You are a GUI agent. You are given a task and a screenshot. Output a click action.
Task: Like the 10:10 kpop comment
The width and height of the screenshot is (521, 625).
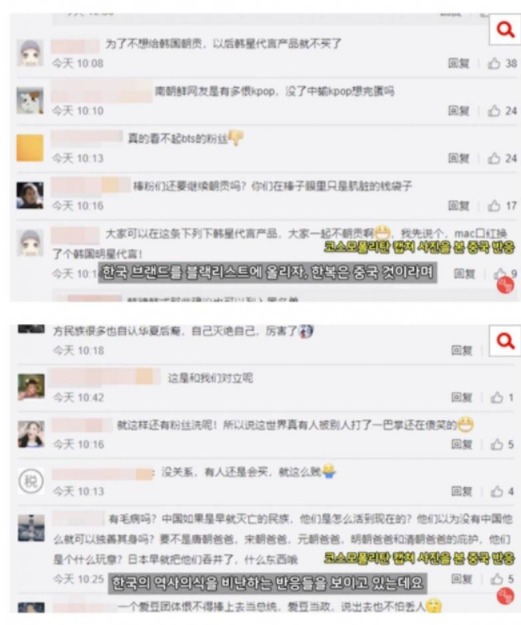coord(494,111)
